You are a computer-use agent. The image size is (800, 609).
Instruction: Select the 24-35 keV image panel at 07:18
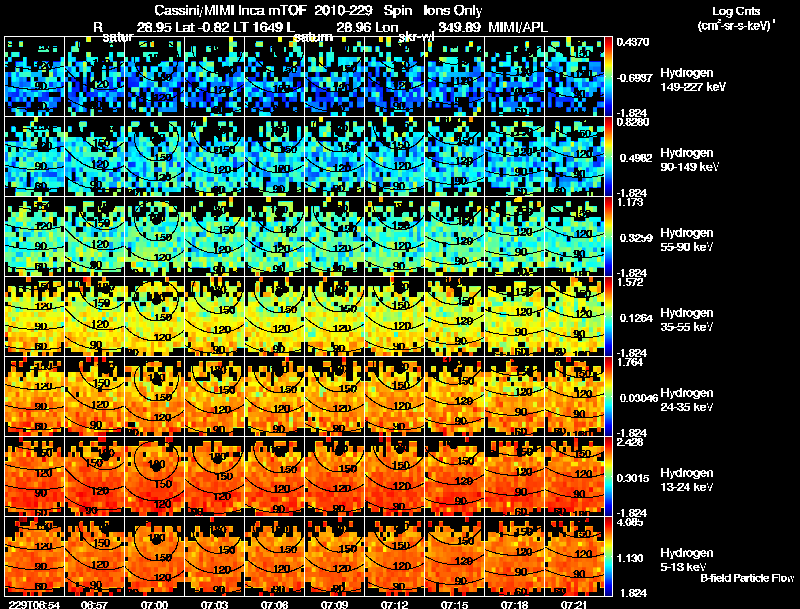coord(515,396)
